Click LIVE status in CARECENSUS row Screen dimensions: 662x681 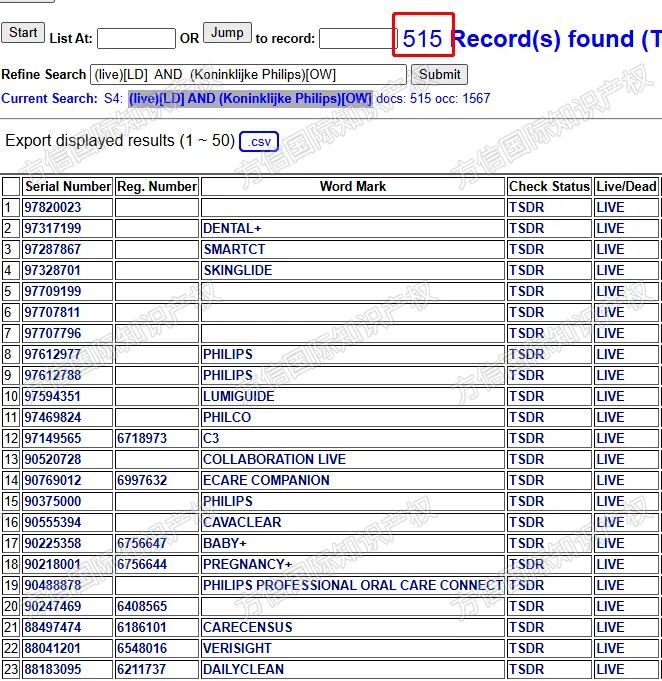pyautogui.click(x=610, y=627)
